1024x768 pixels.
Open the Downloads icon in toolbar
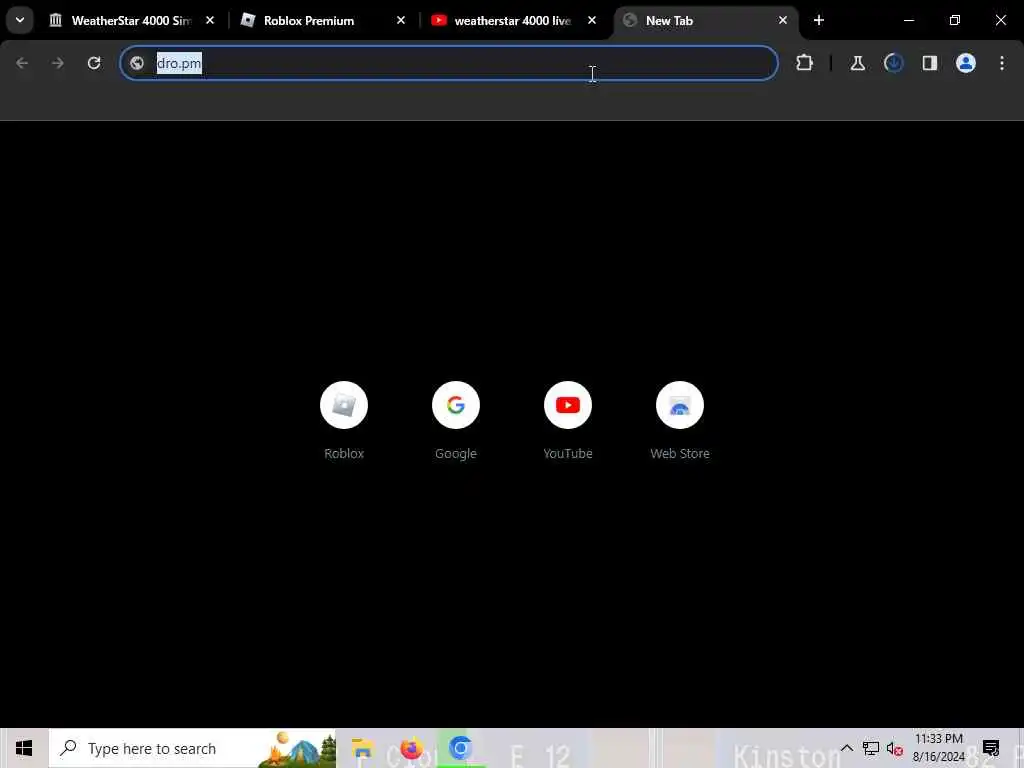click(893, 63)
